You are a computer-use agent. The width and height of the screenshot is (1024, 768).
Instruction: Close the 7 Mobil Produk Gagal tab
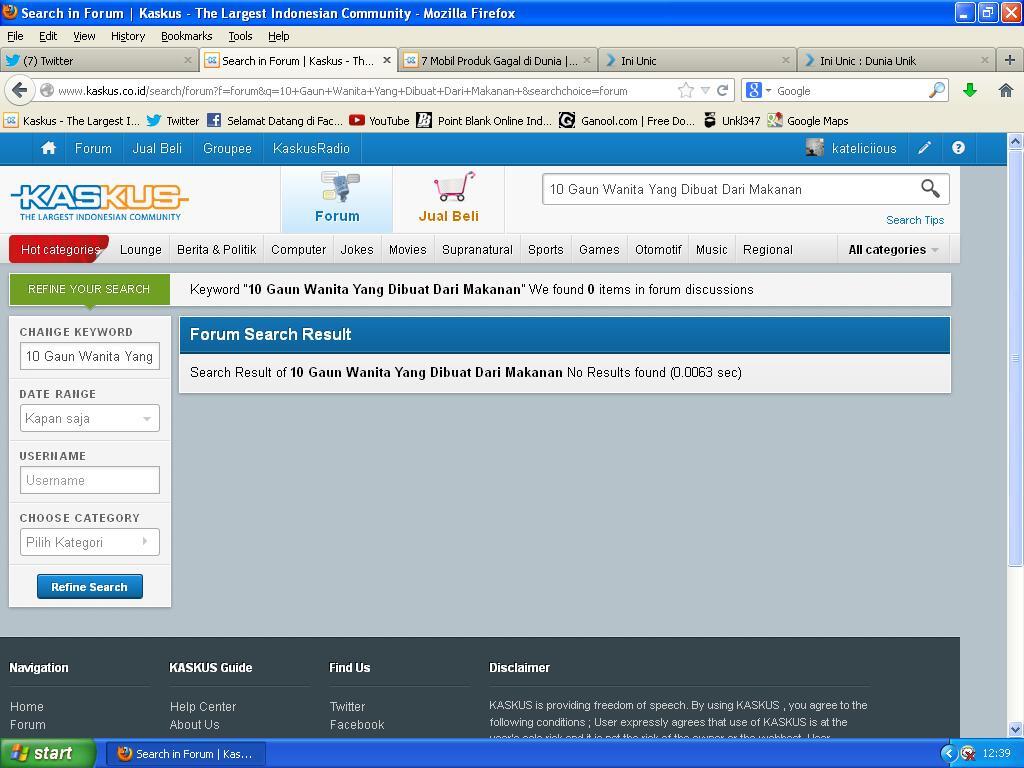point(586,60)
